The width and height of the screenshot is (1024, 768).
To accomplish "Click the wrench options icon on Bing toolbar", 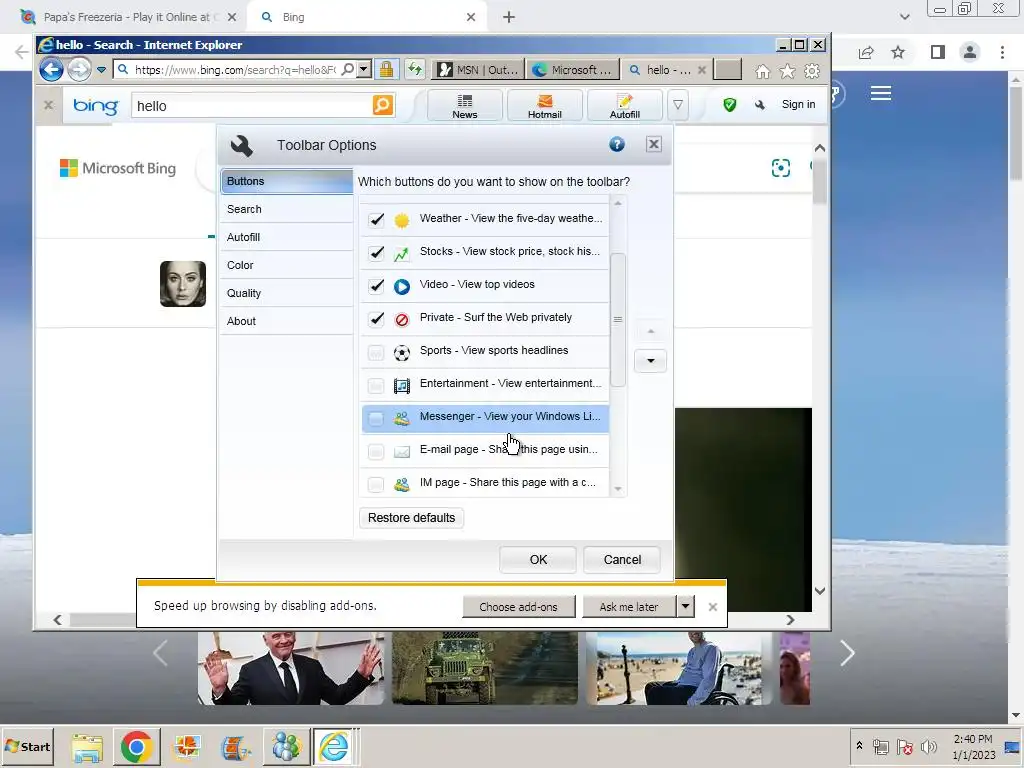I will [760, 104].
